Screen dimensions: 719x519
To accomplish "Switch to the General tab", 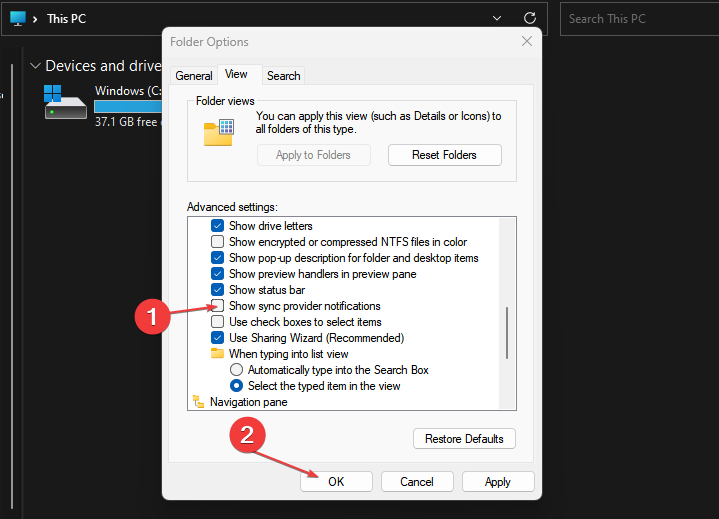I will pyautogui.click(x=194, y=76).
